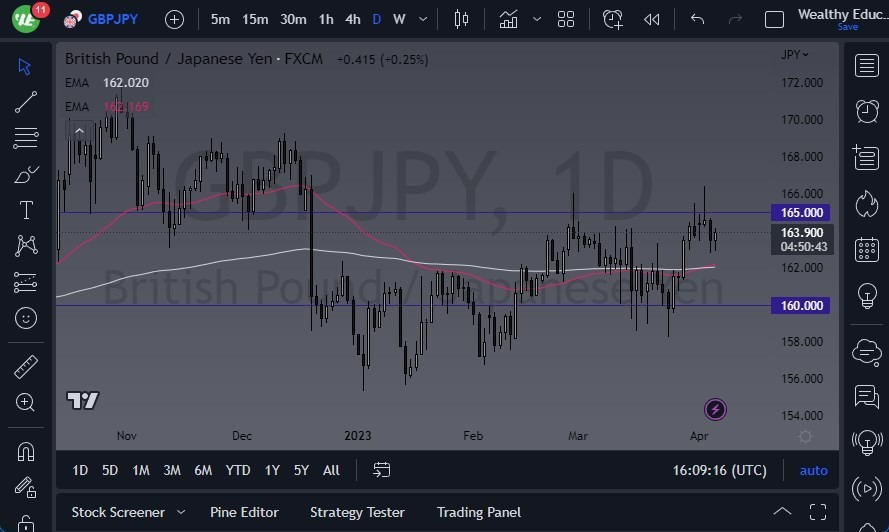Undo the last chart action
The width and height of the screenshot is (889, 532).
pyautogui.click(x=697, y=19)
